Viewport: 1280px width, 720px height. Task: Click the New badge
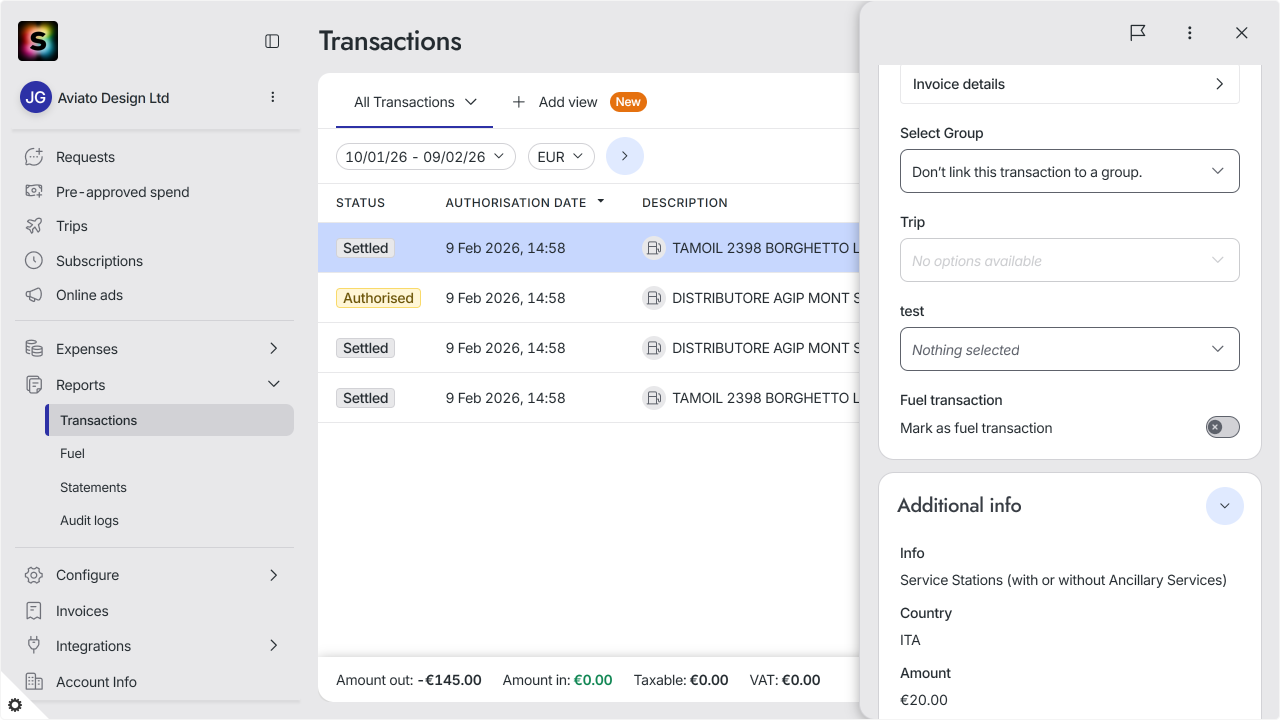(628, 102)
